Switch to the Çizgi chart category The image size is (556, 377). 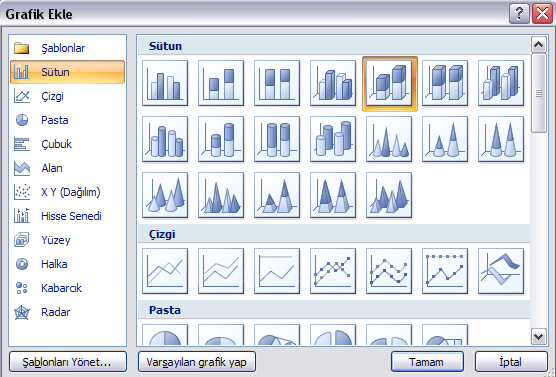pyautogui.click(x=67, y=96)
